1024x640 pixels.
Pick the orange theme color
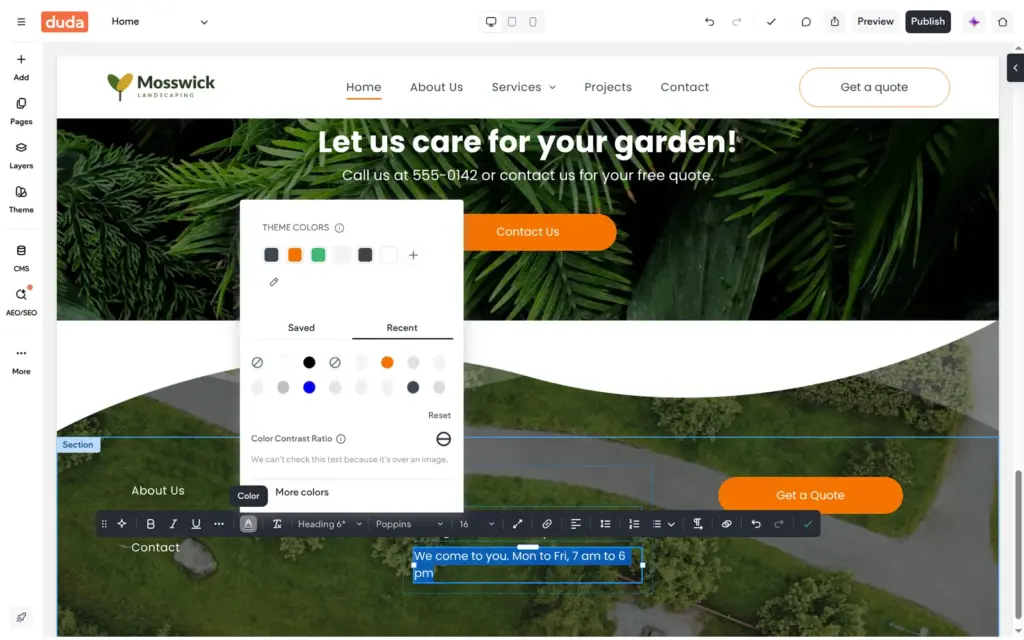(x=295, y=255)
